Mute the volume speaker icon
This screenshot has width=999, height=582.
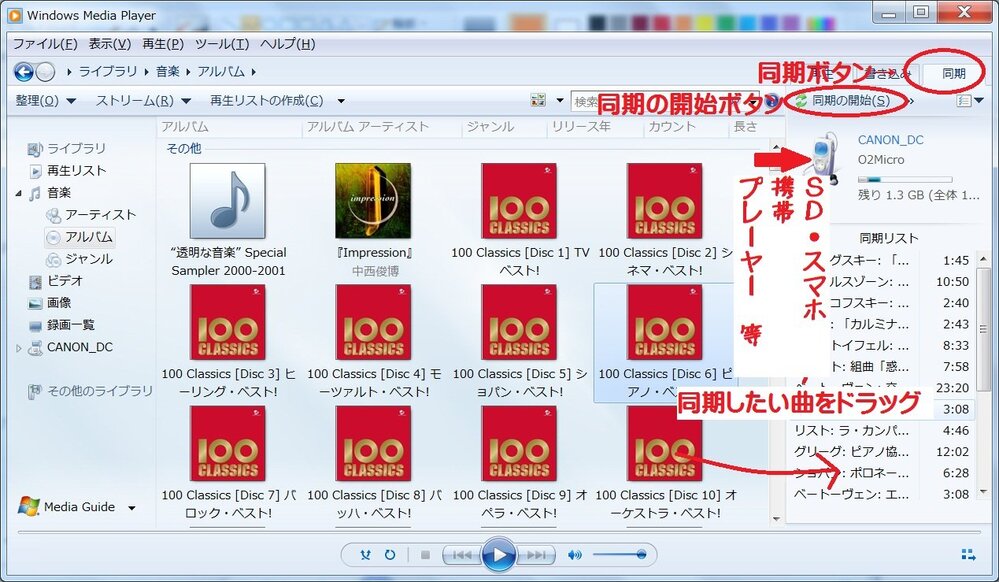pyautogui.click(x=574, y=555)
